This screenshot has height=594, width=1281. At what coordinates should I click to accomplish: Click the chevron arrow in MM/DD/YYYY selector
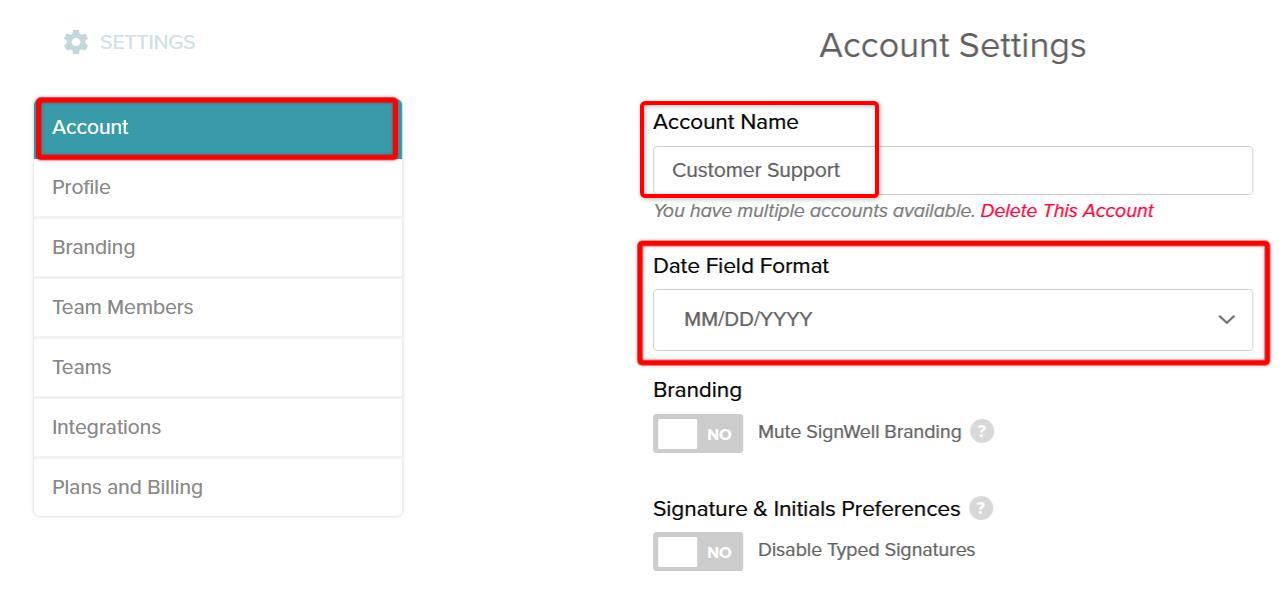tap(1226, 320)
